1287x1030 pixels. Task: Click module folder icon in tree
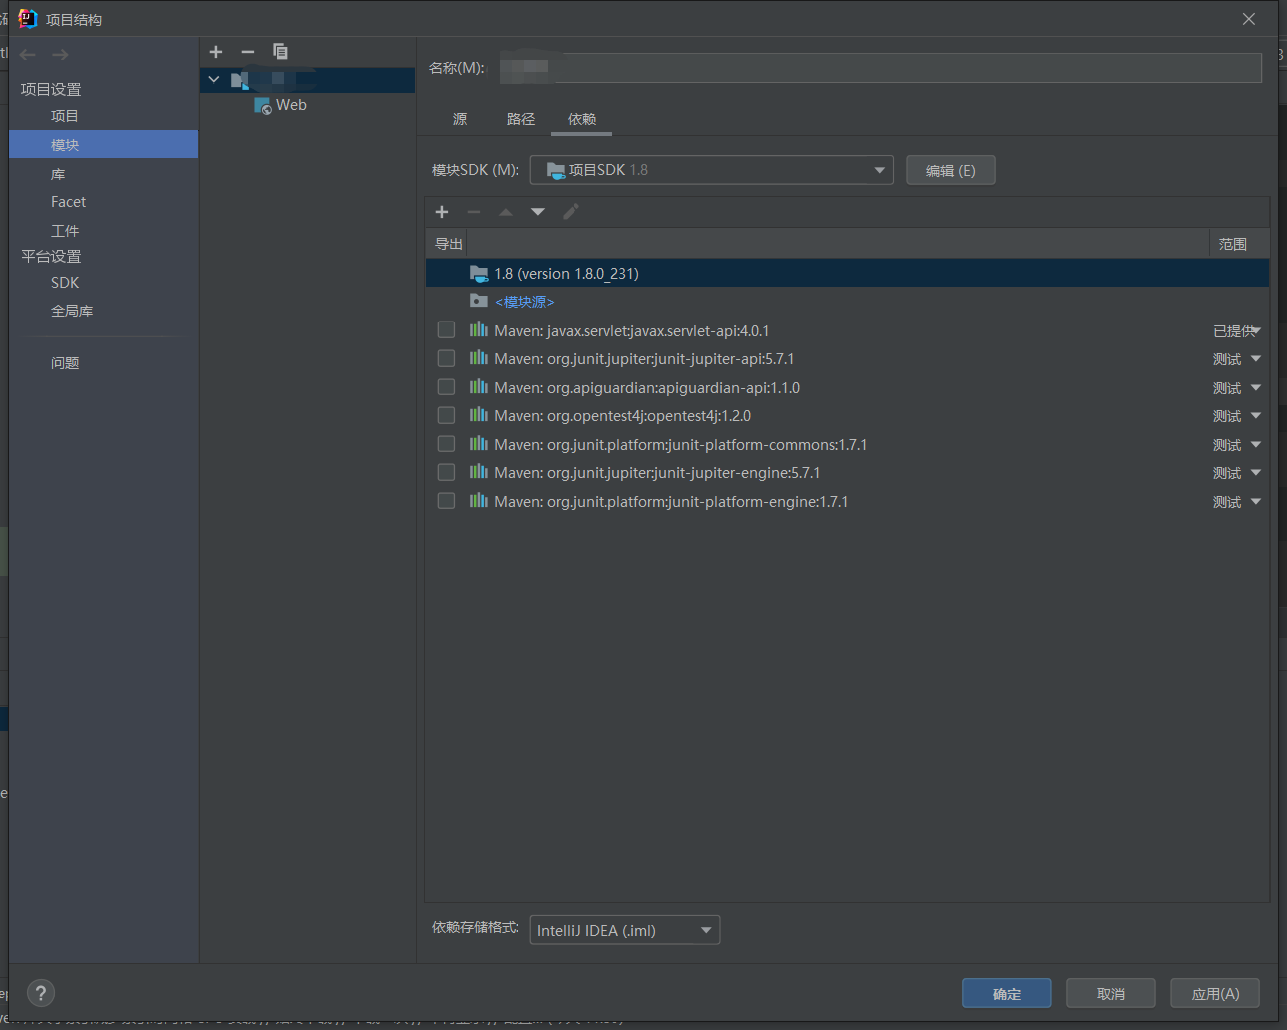240,80
